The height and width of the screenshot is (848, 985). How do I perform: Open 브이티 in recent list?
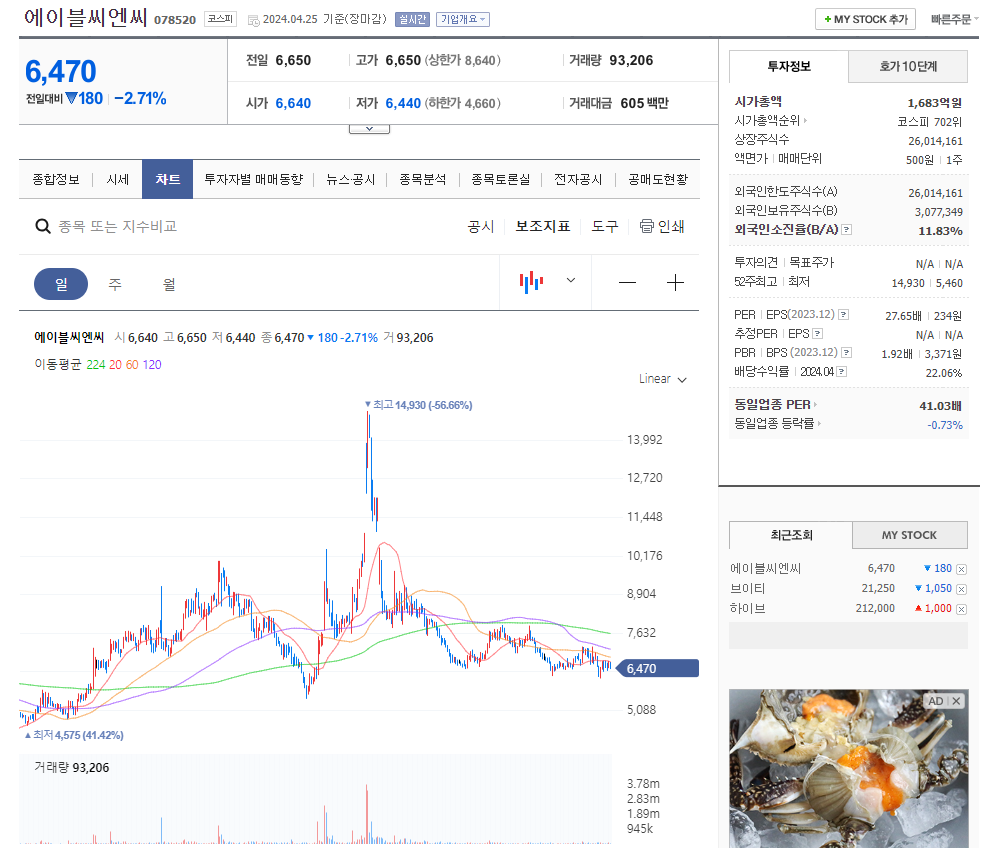pos(748,589)
